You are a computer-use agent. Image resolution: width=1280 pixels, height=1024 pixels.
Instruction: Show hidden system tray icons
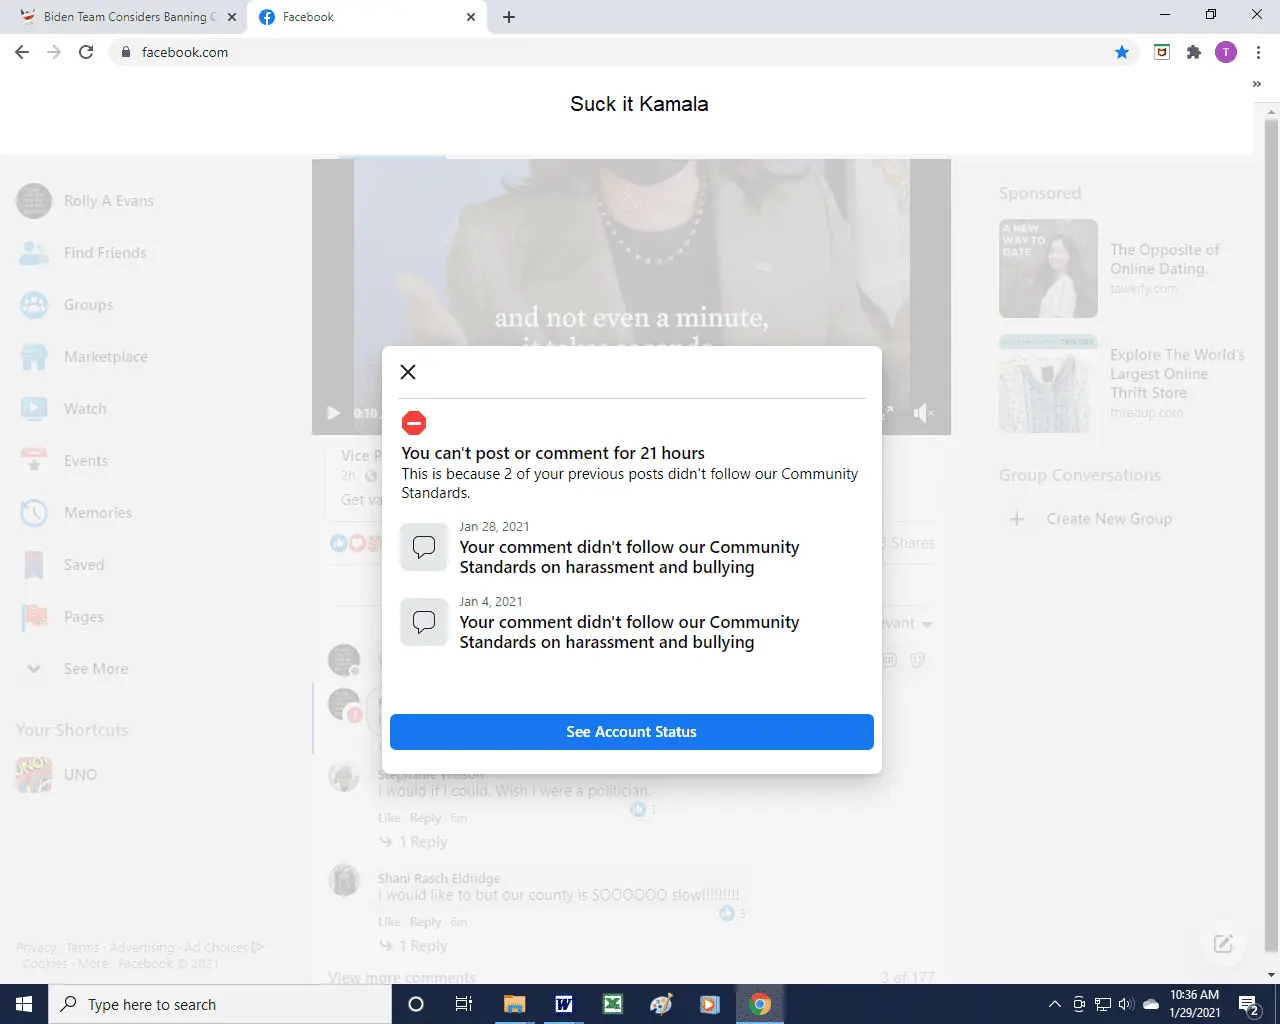(1054, 1004)
